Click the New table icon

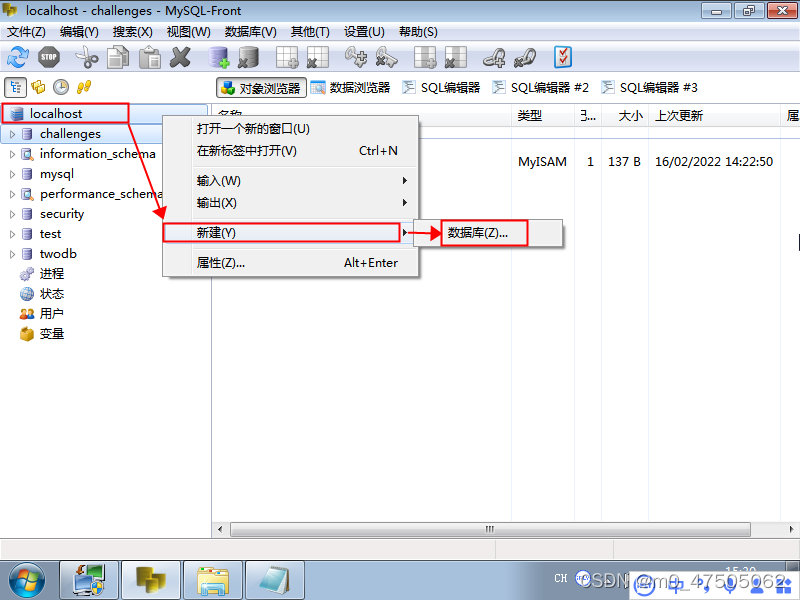[x=287, y=57]
